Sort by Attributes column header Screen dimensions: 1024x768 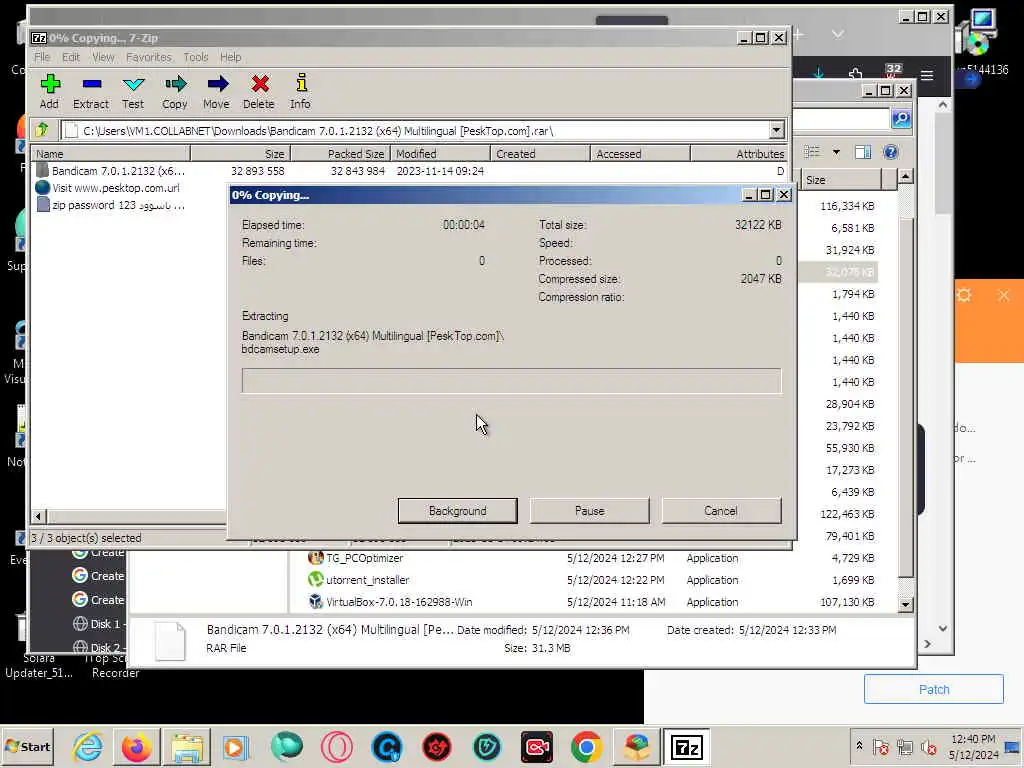(739, 154)
